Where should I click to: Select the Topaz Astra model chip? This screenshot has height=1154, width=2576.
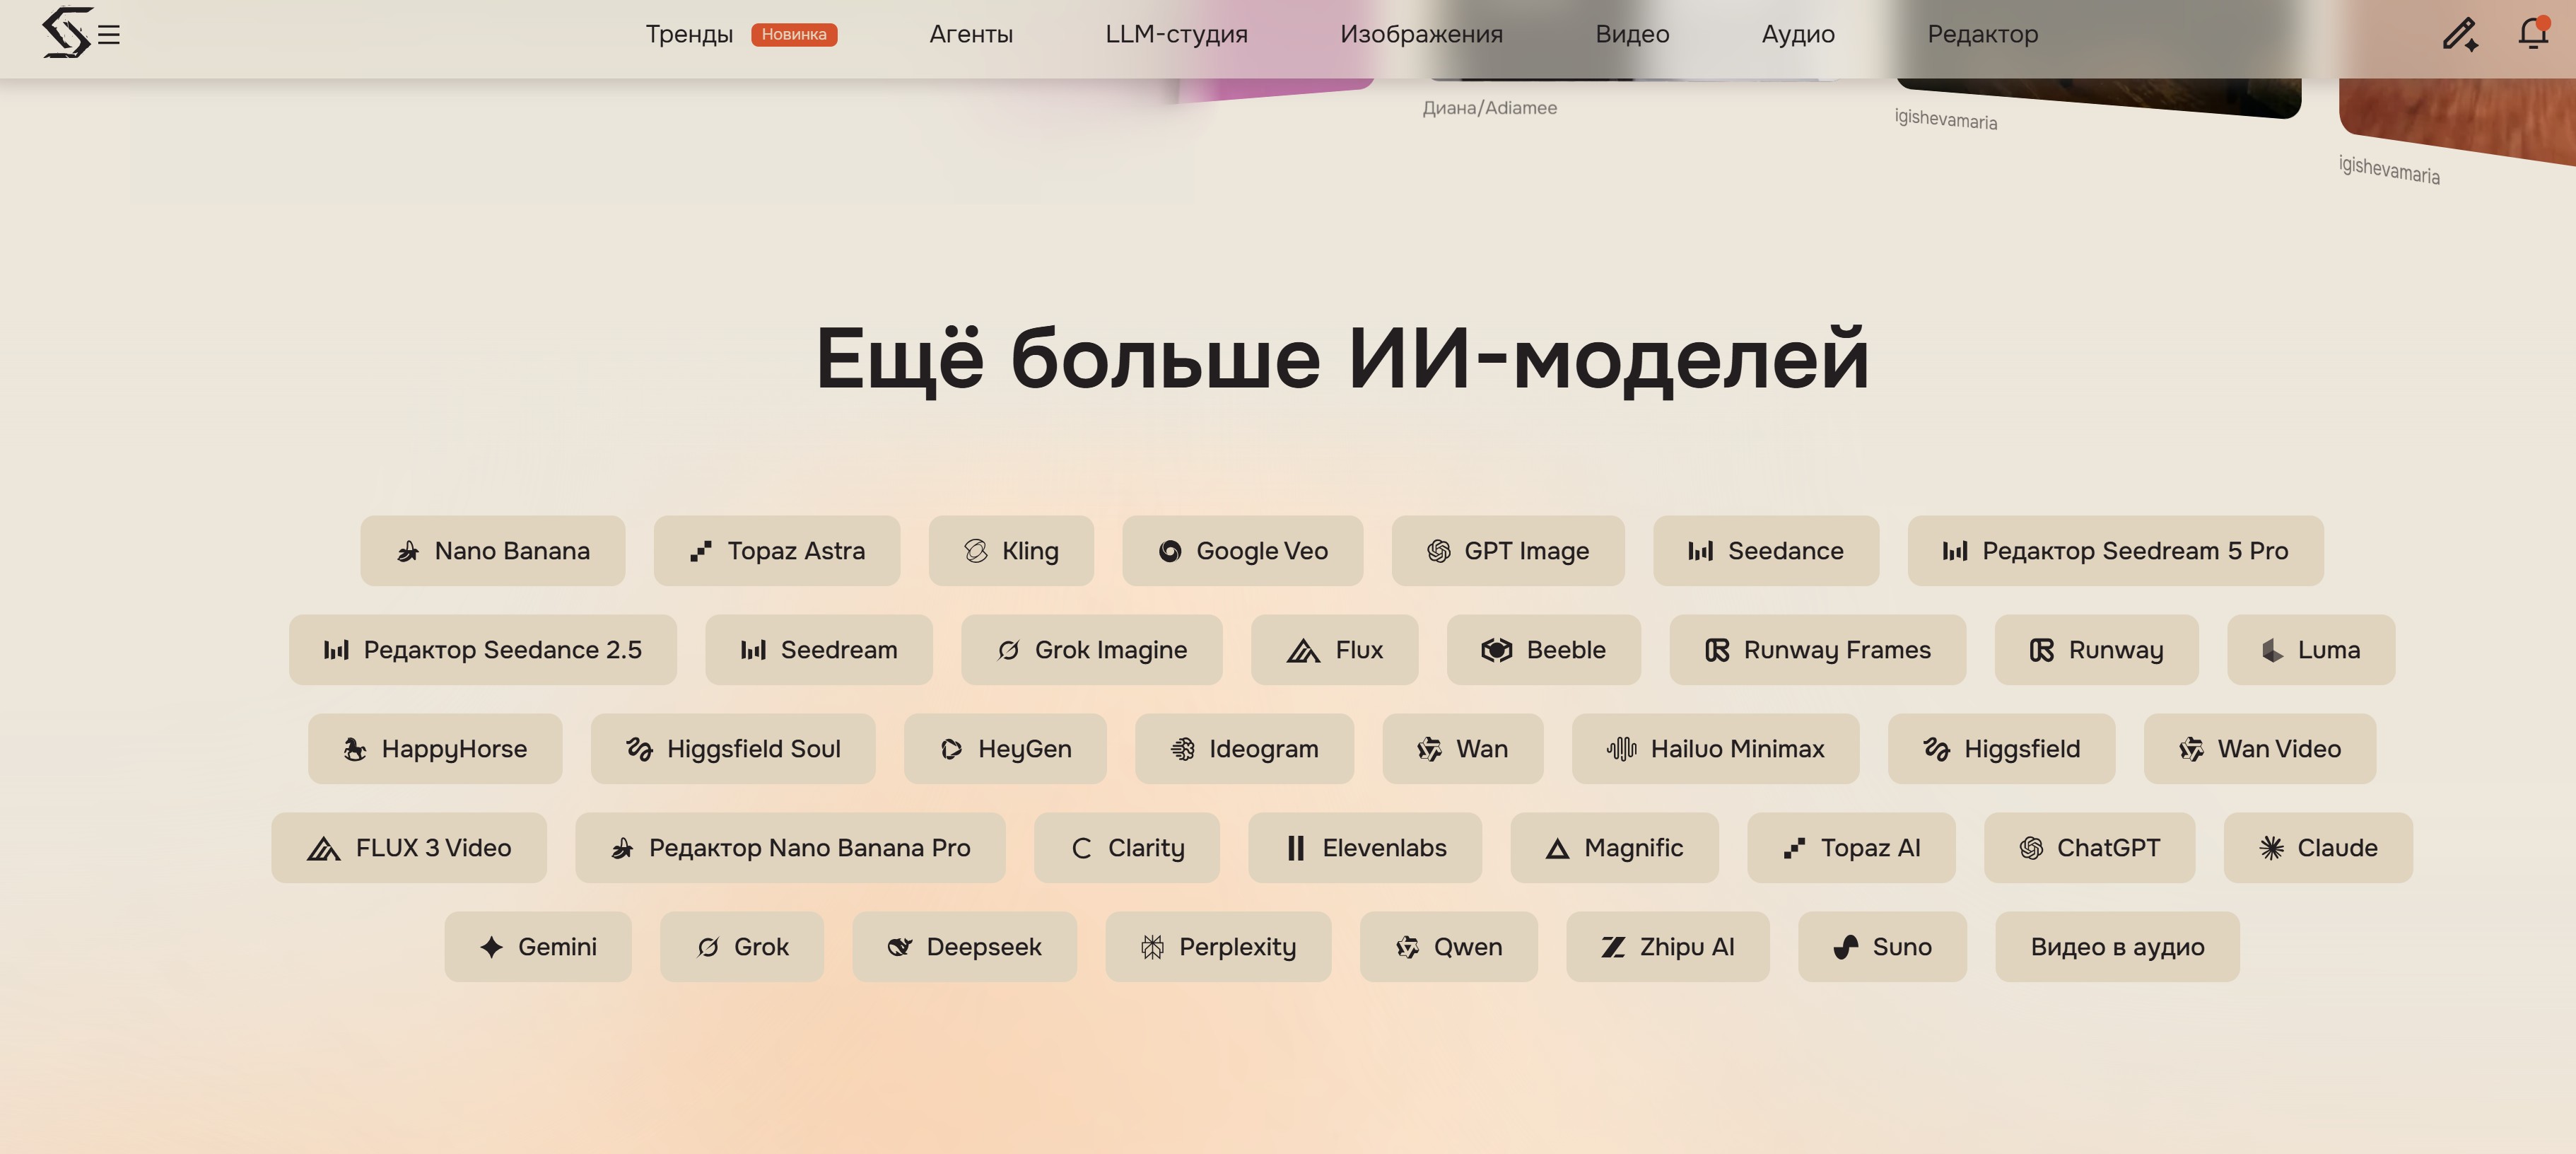coord(777,551)
